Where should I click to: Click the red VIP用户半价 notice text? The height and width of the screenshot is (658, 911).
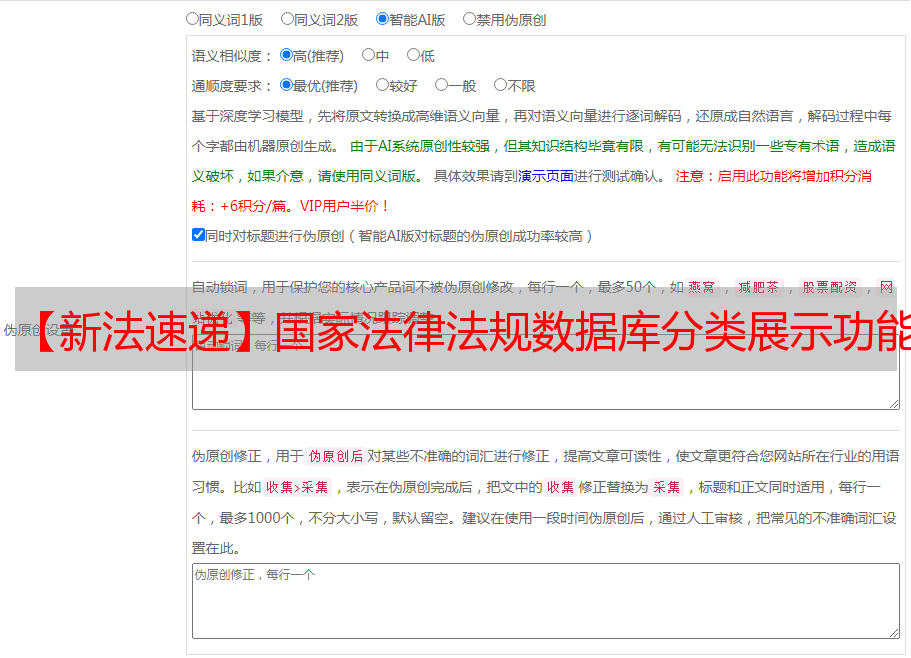(345, 206)
